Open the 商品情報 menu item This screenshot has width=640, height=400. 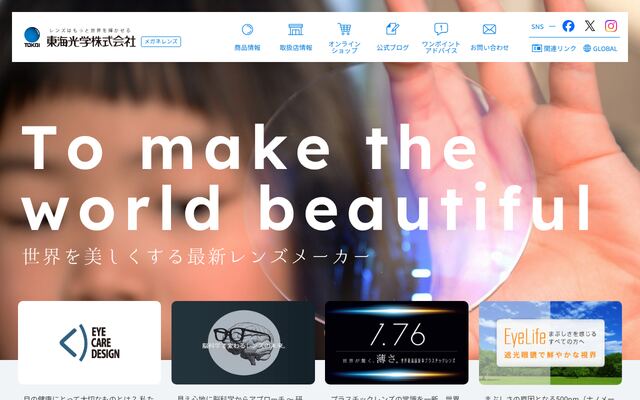click(x=247, y=38)
